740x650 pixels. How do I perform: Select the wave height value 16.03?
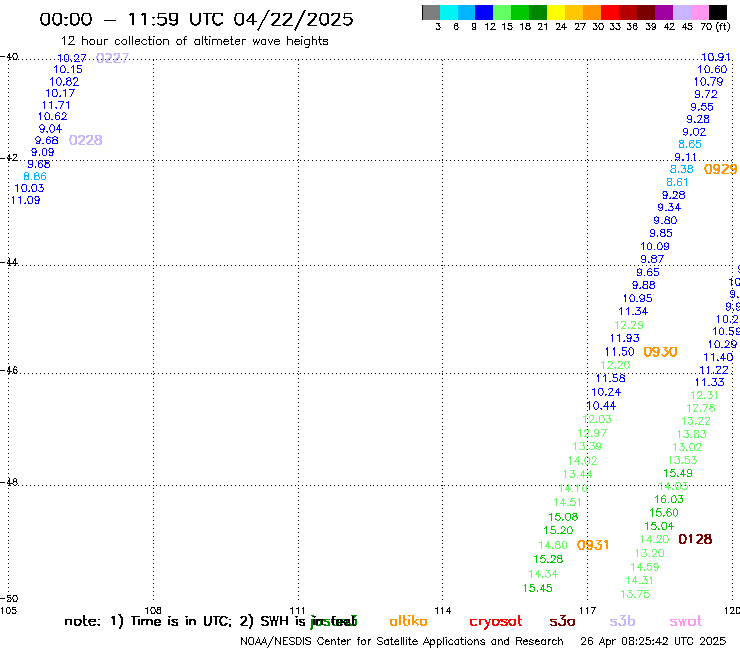669,499
